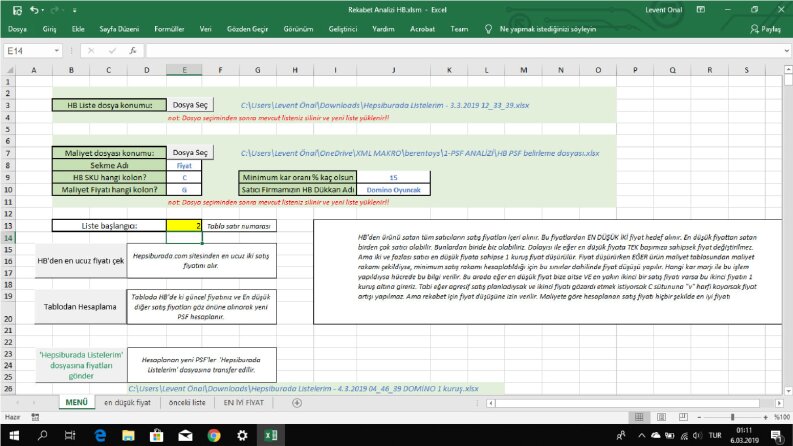Click Dosya Seç for Maliyet dosyası konumu
Screen dimensions: 793x446
(x=190, y=152)
